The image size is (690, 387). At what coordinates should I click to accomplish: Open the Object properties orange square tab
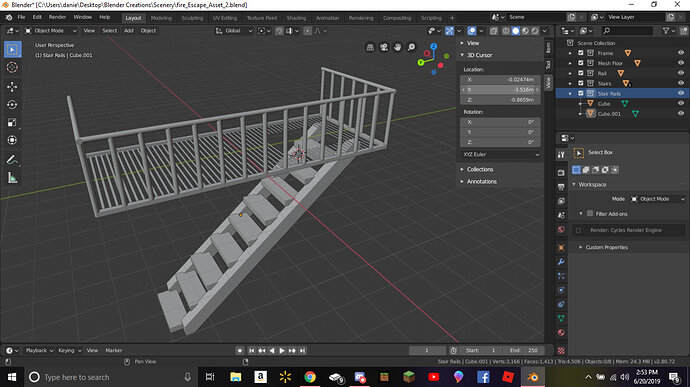561,247
